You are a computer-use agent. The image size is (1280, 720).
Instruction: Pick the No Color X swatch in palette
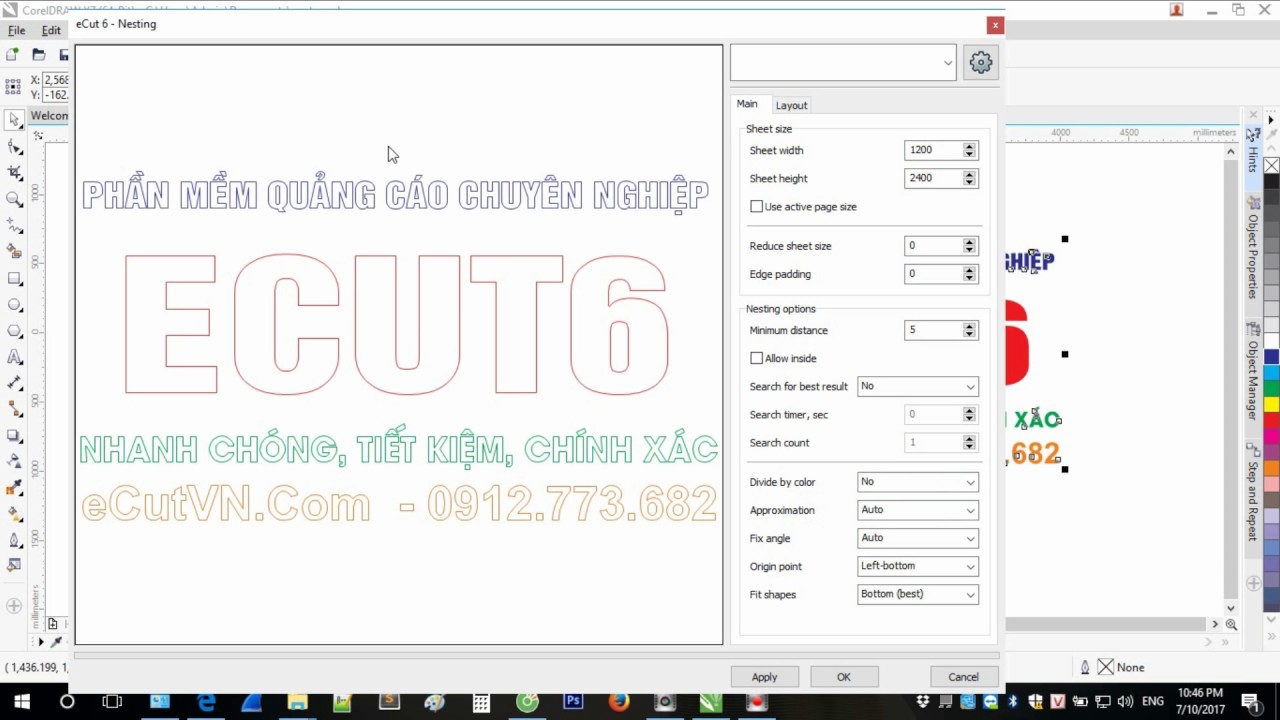coord(1271,165)
